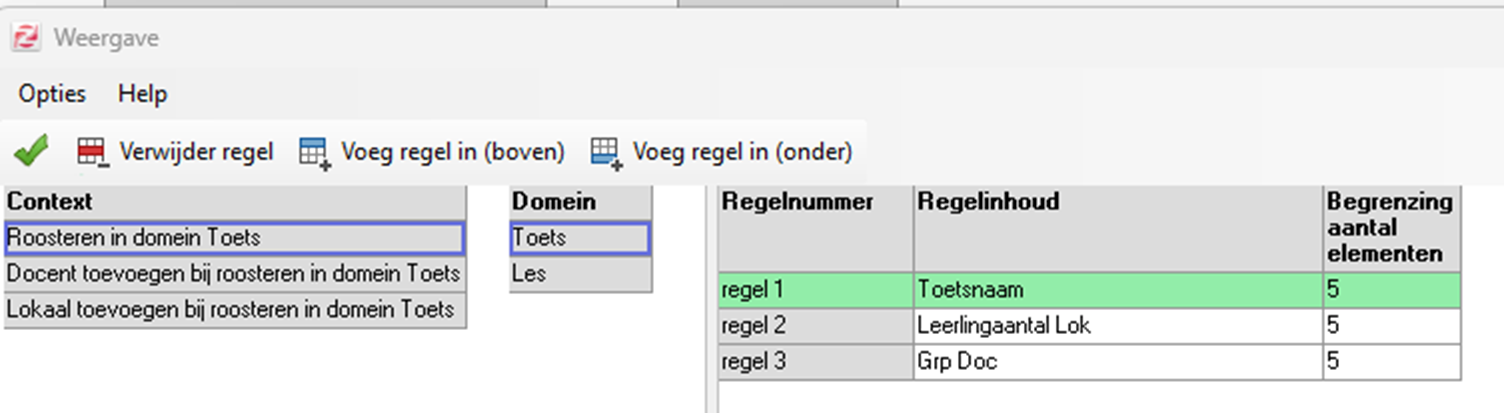Select context Roosteren in domein Toets

[234, 238]
